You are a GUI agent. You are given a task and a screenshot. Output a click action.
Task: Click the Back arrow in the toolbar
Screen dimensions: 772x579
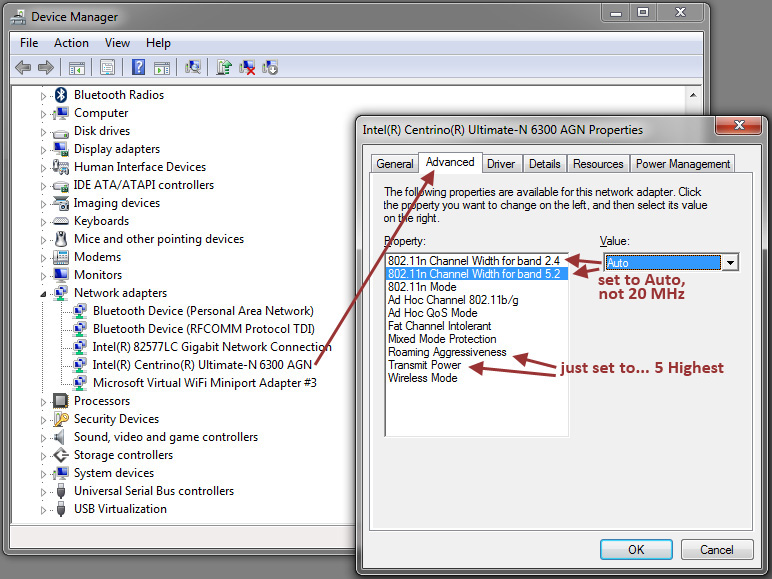point(23,67)
